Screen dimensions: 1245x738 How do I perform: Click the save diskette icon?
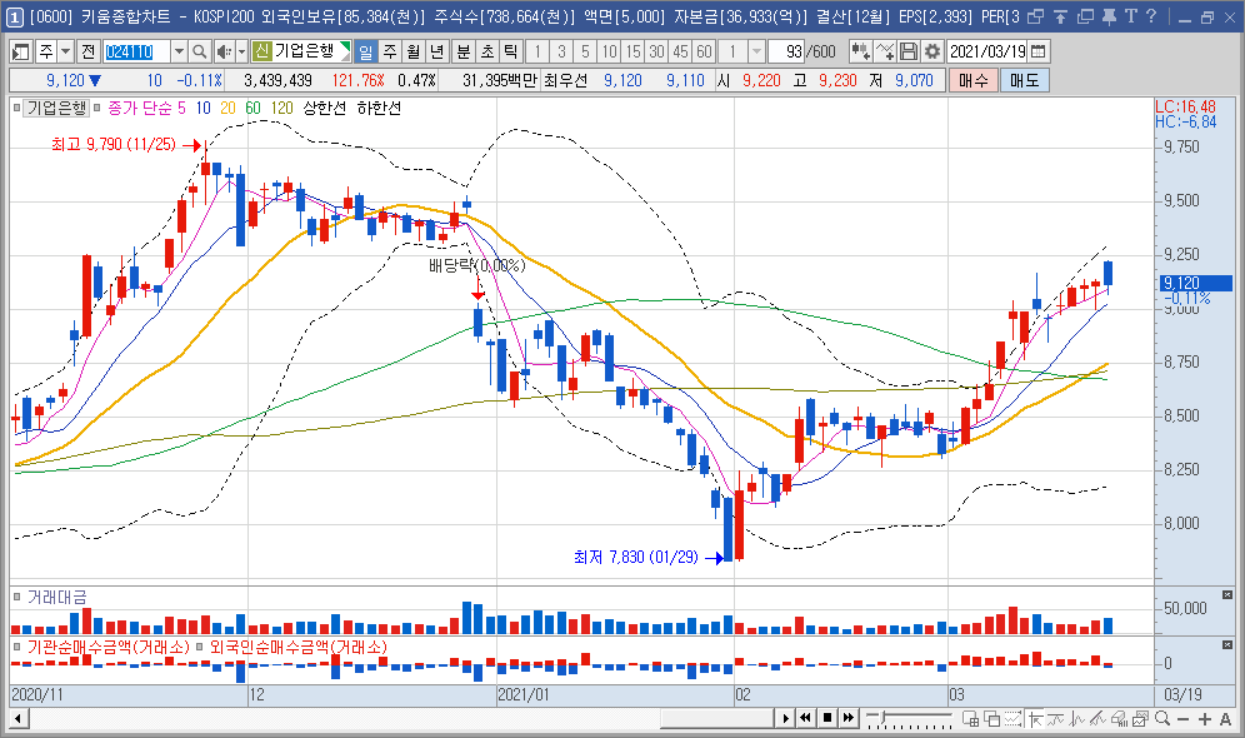(x=908, y=51)
